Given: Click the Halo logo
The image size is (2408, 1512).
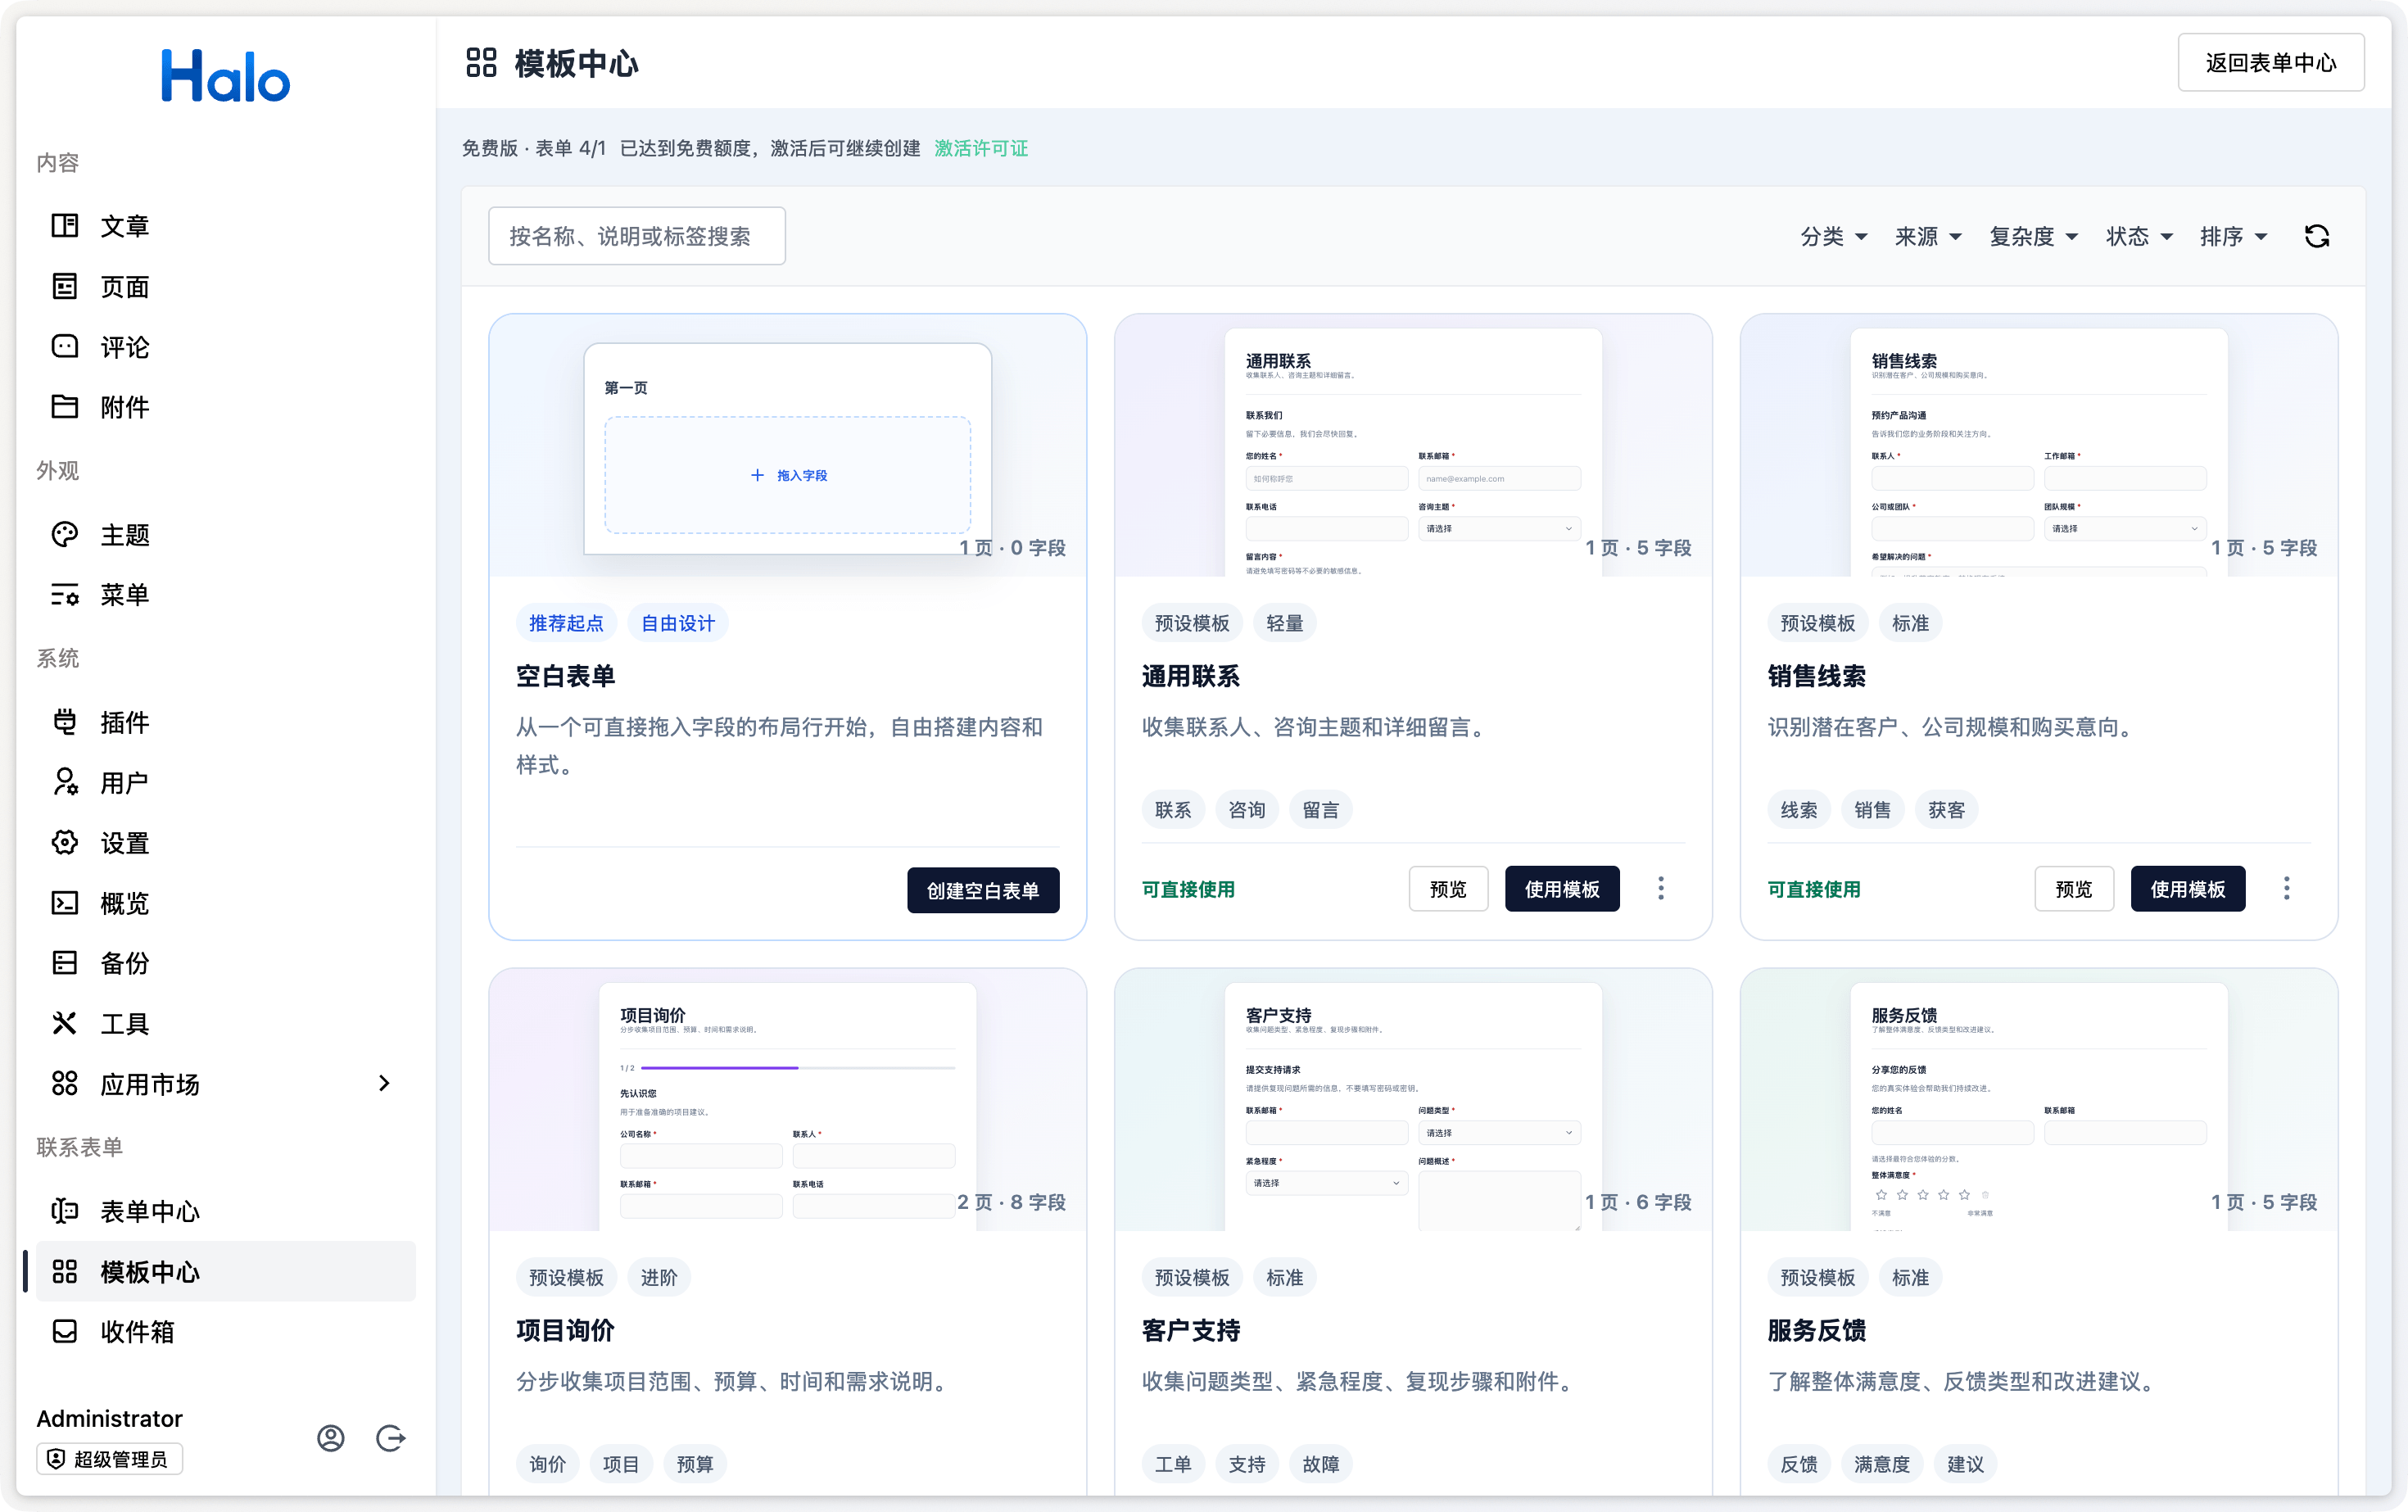Looking at the screenshot, I should 226,76.
